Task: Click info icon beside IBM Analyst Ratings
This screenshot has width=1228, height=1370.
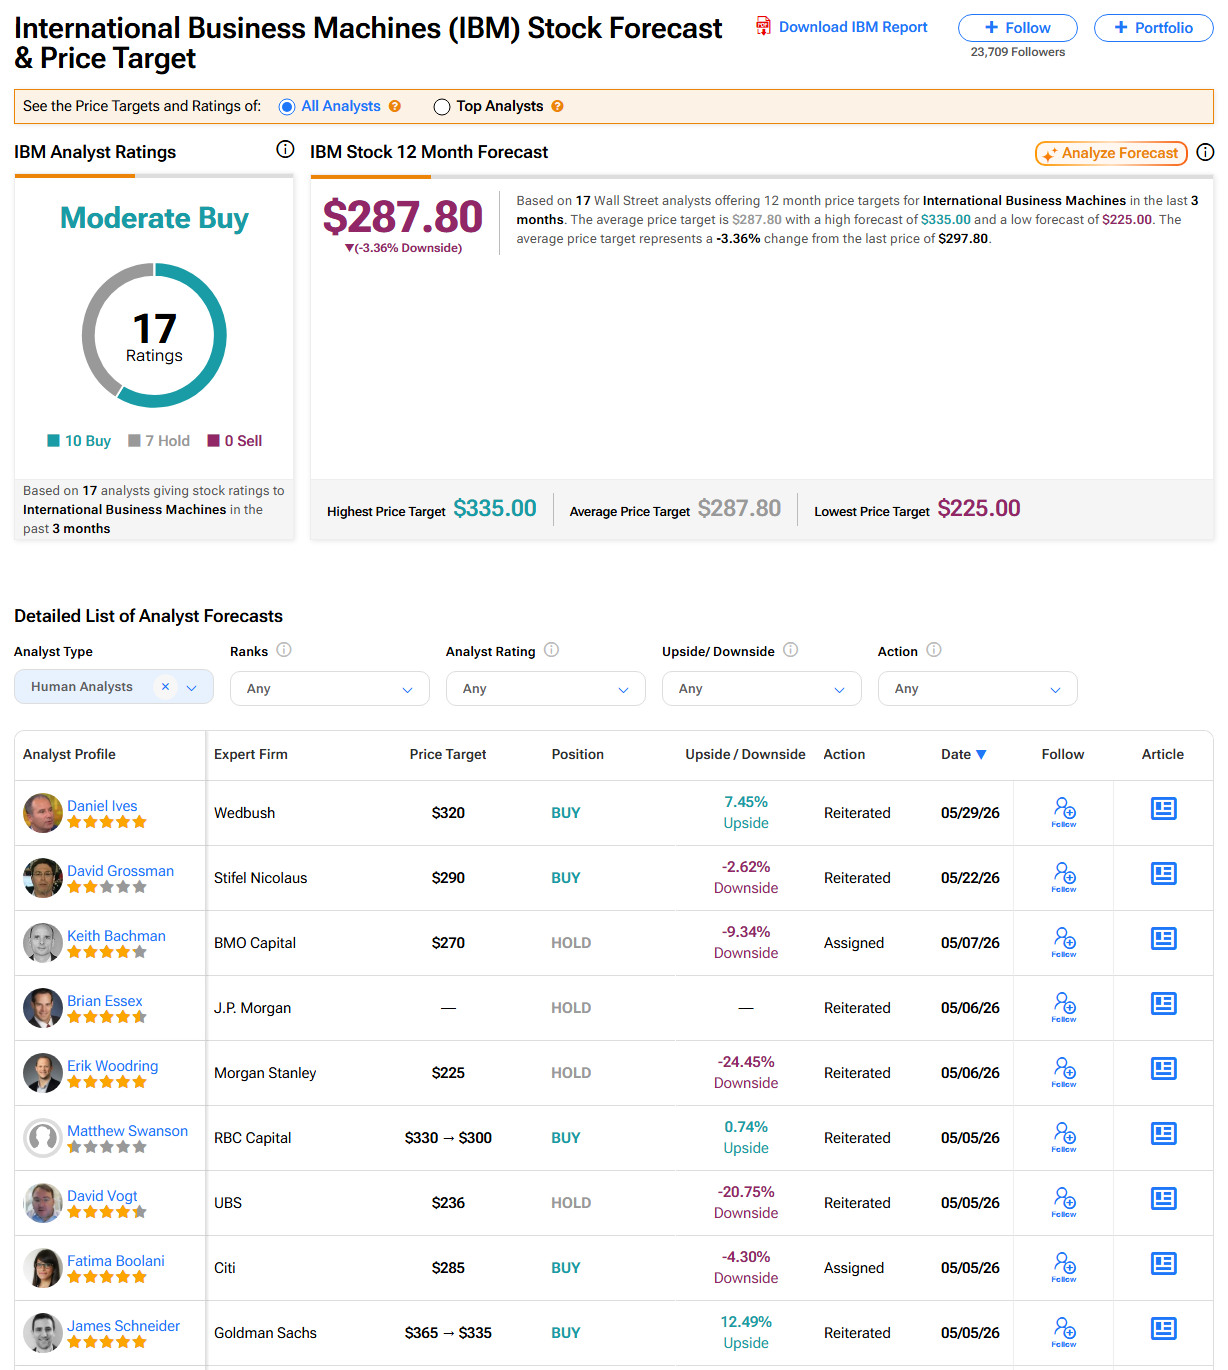Action: (x=285, y=150)
